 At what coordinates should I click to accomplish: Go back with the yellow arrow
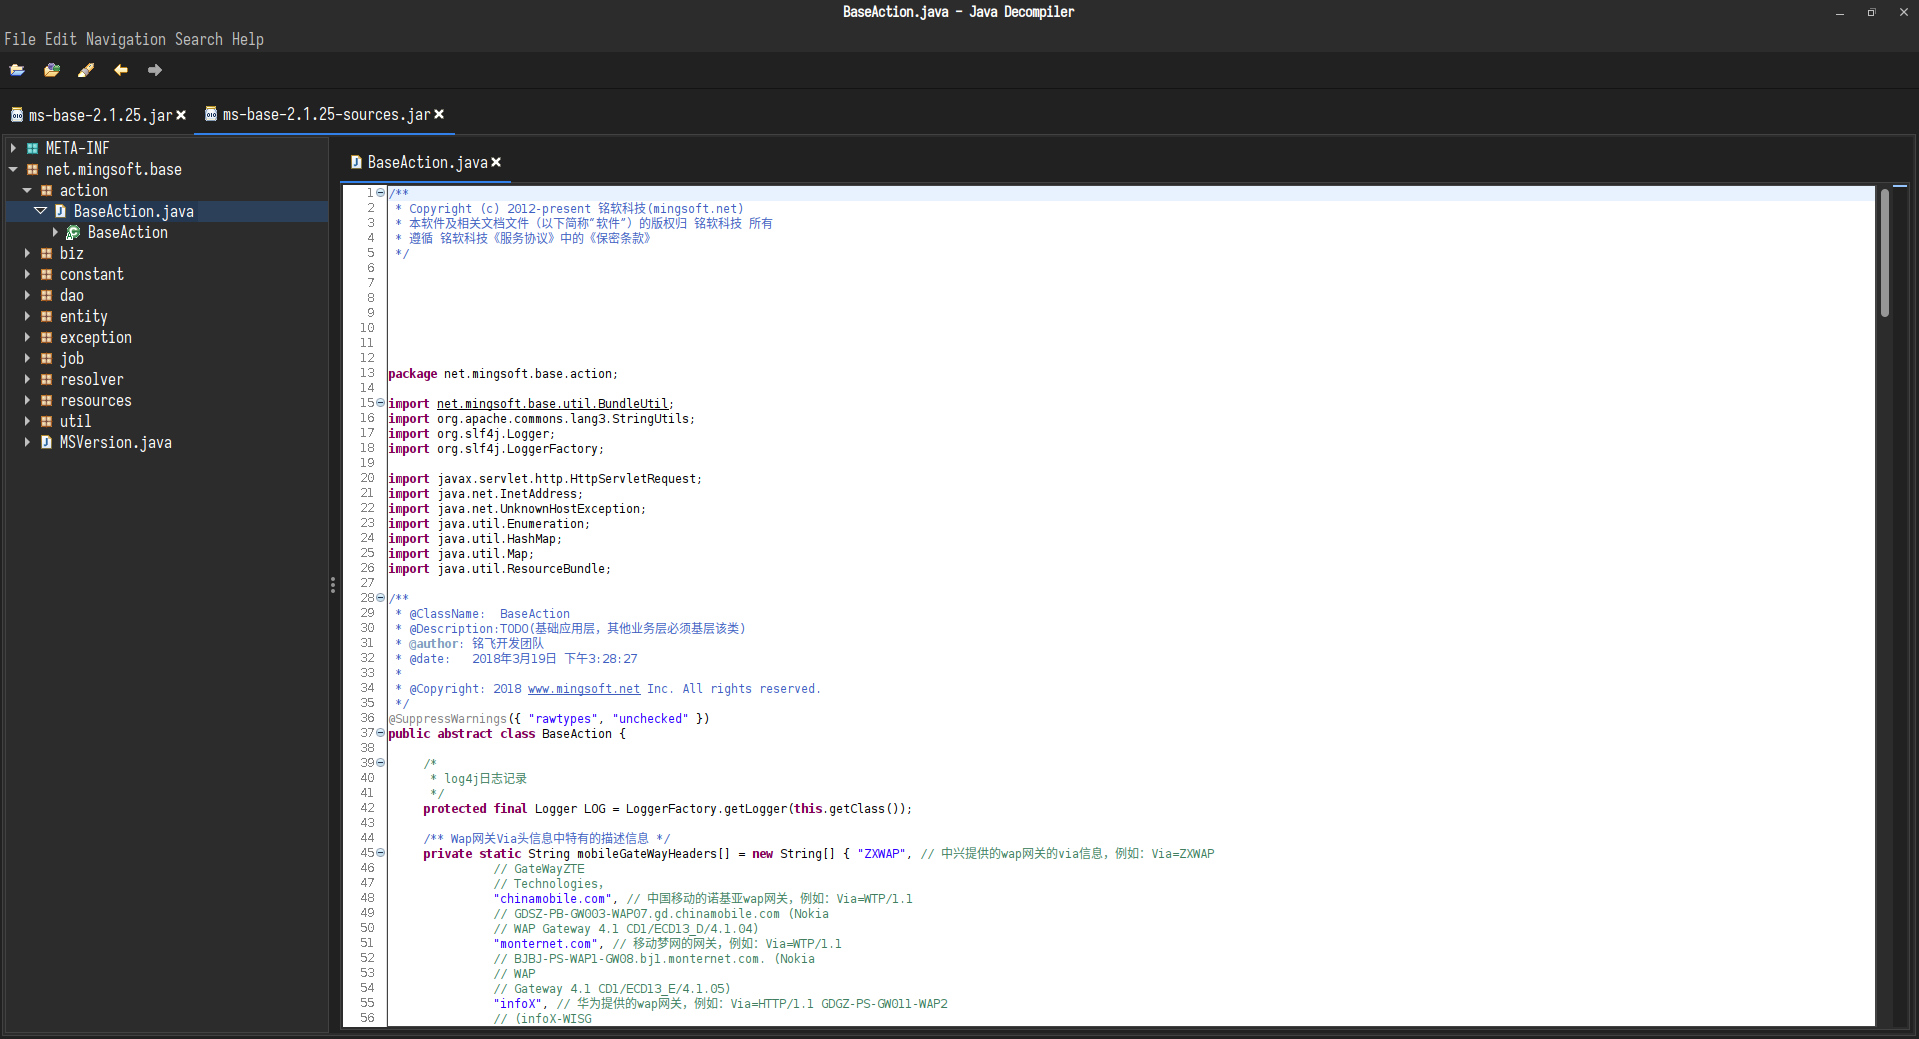[121, 70]
